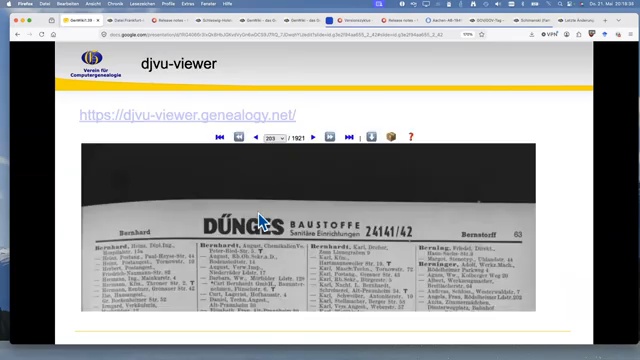The width and height of the screenshot is (640, 360).
Task: Jump to last page in viewer
Action: pyautogui.click(x=349, y=137)
